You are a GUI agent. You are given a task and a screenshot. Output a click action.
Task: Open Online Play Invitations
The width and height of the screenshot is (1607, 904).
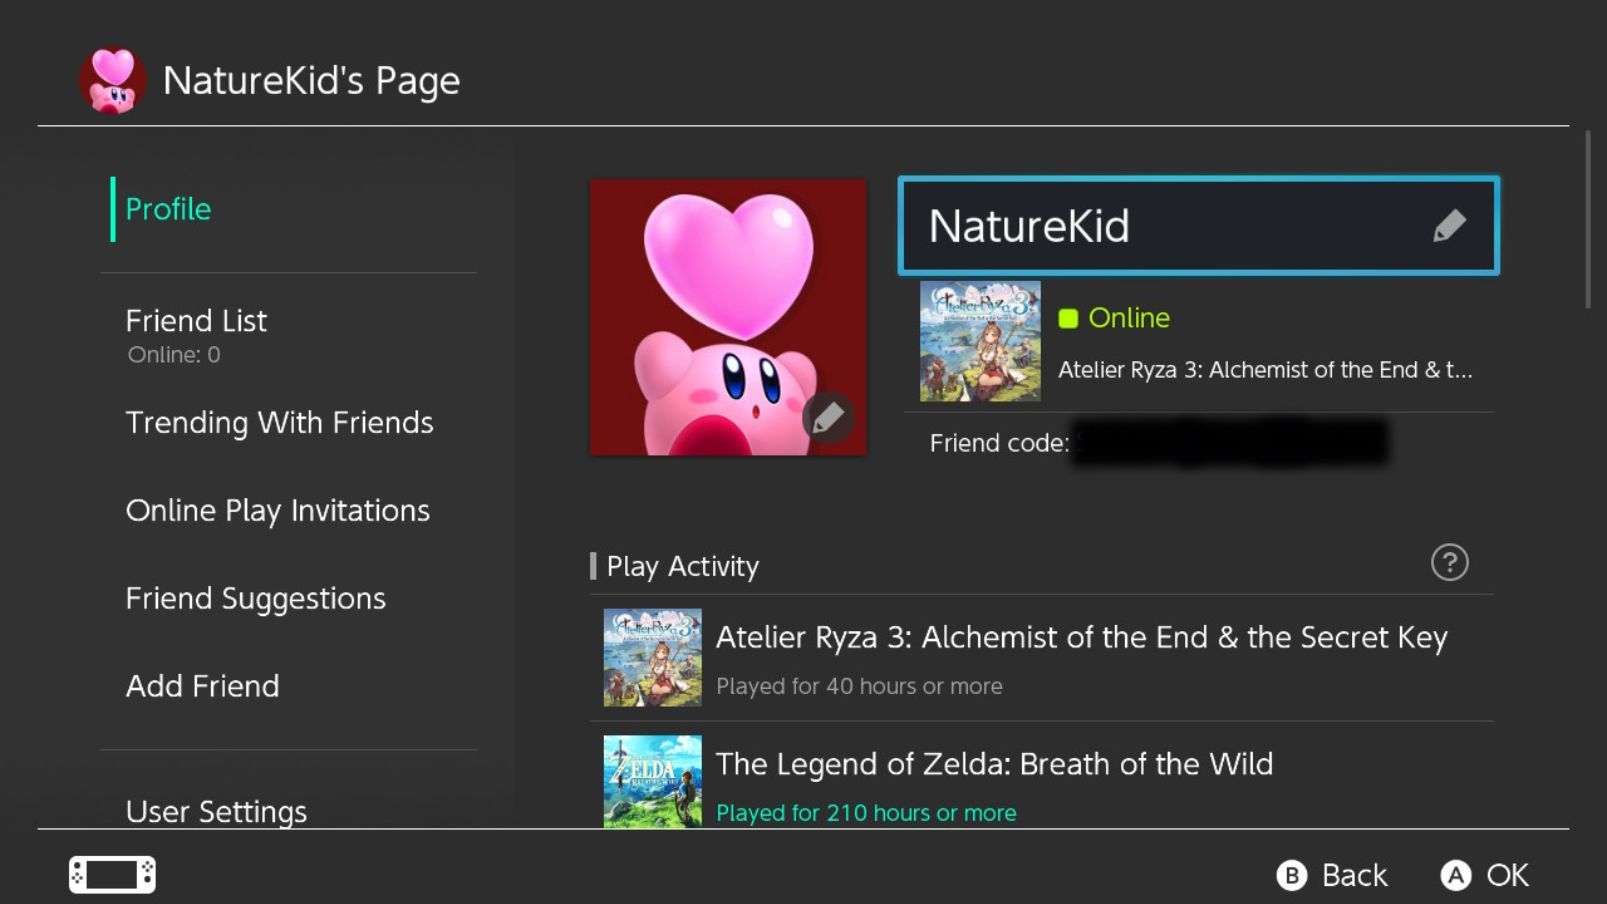(x=277, y=511)
